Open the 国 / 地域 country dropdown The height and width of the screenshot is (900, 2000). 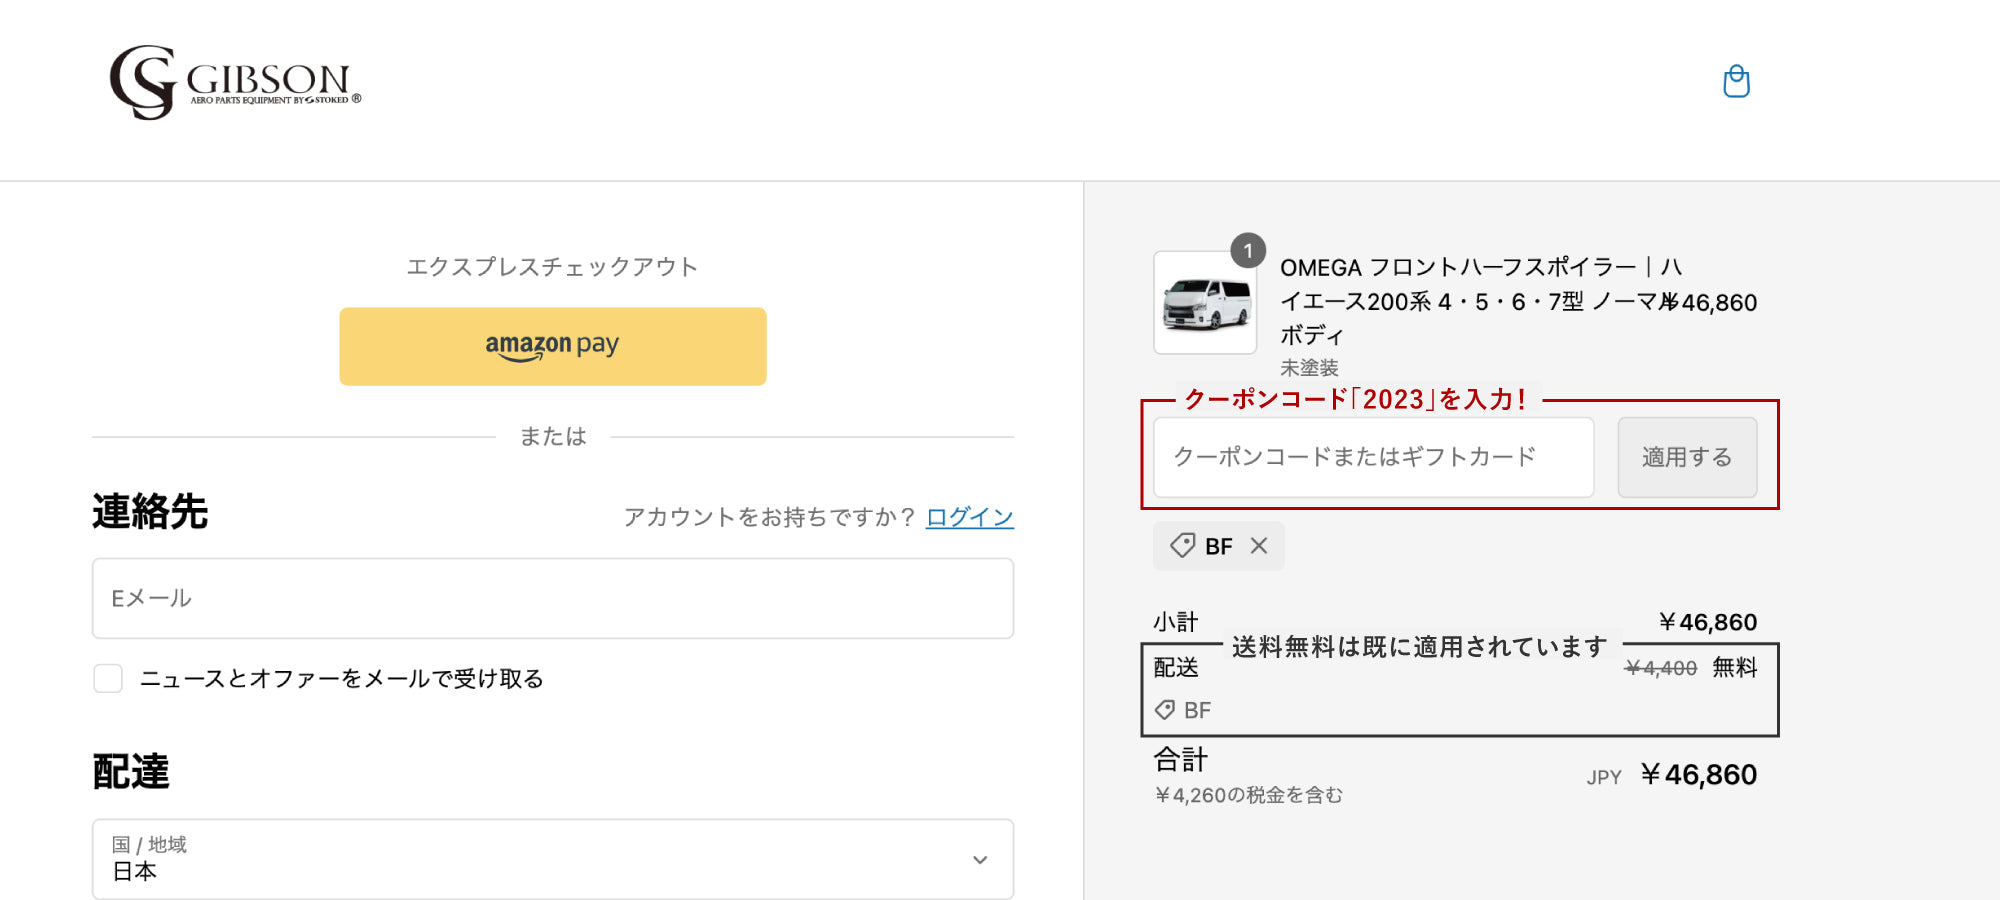553,859
